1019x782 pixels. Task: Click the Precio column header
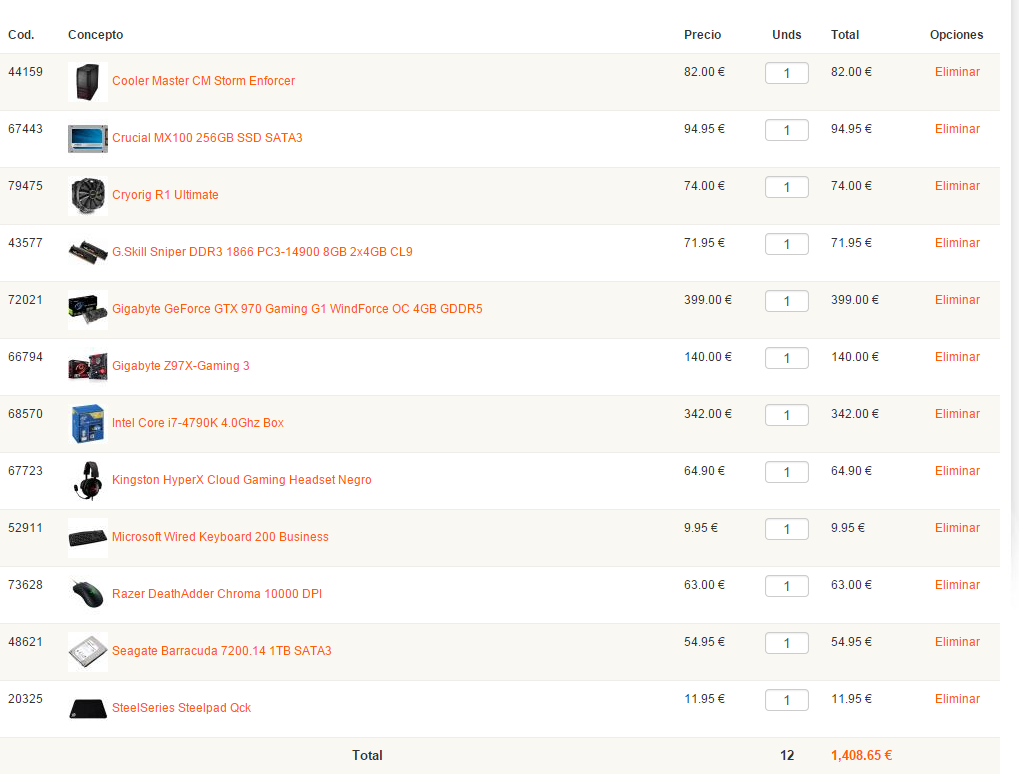(x=703, y=35)
